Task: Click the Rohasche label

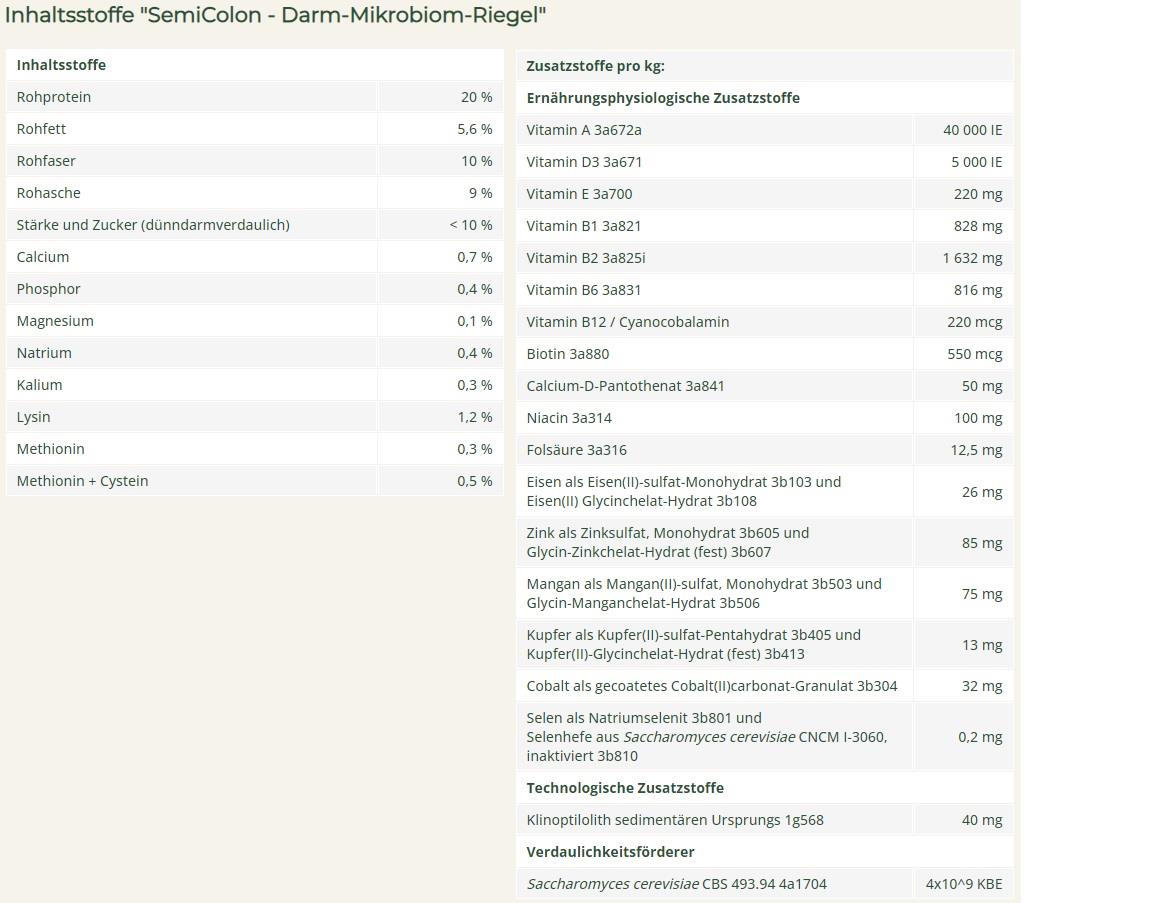Action: (x=48, y=193)
